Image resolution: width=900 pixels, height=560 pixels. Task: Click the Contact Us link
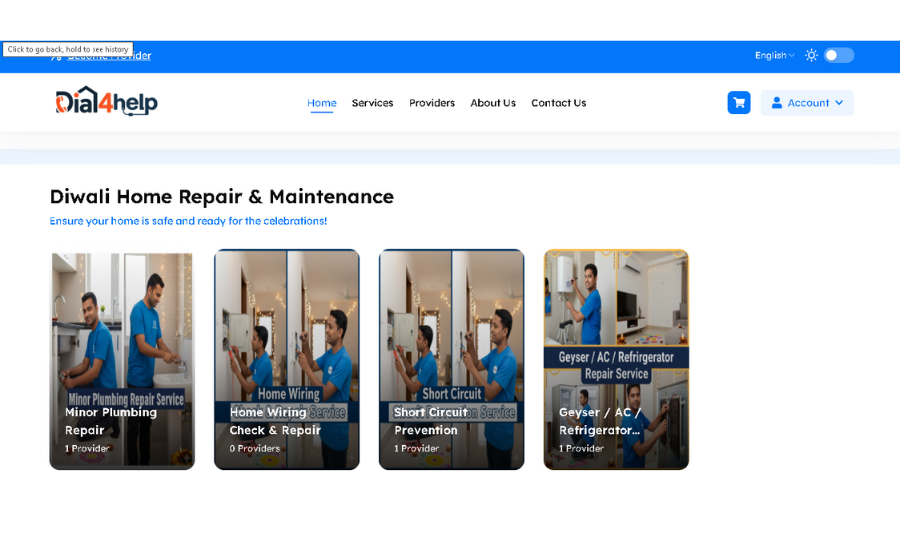pos(558,103)
